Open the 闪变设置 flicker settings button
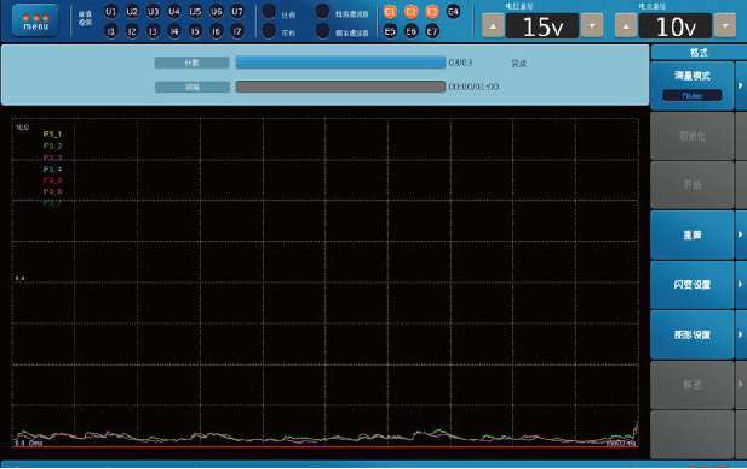Viewport: 747px width, 469px height. [x=692, y=285]
